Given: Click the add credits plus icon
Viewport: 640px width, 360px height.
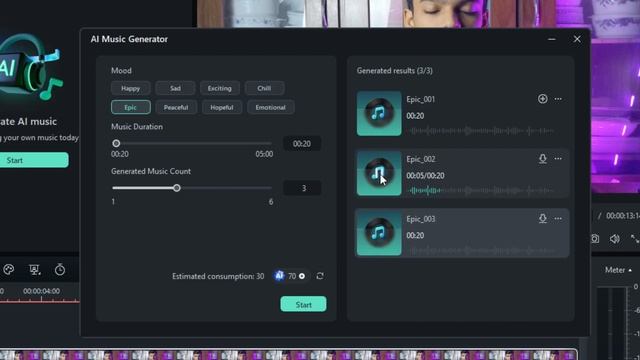Looking at the screenshot, I should tap(302, 276).
